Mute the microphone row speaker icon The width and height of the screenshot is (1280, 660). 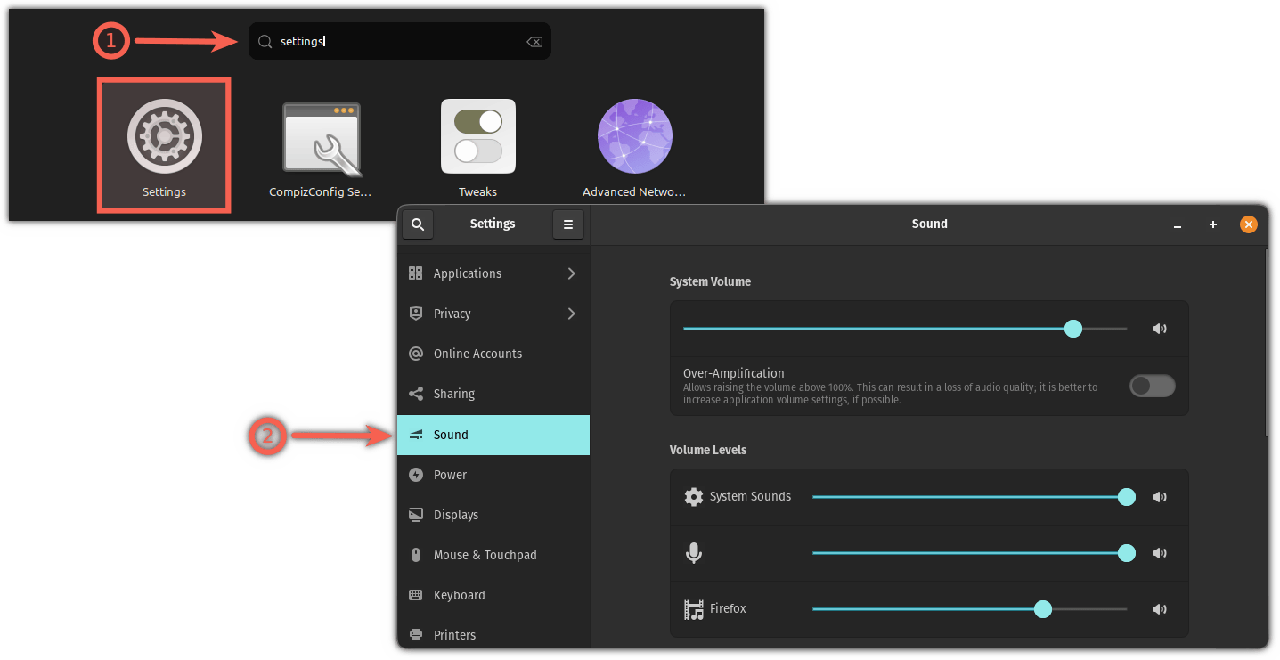click(x=1159, y=553)
